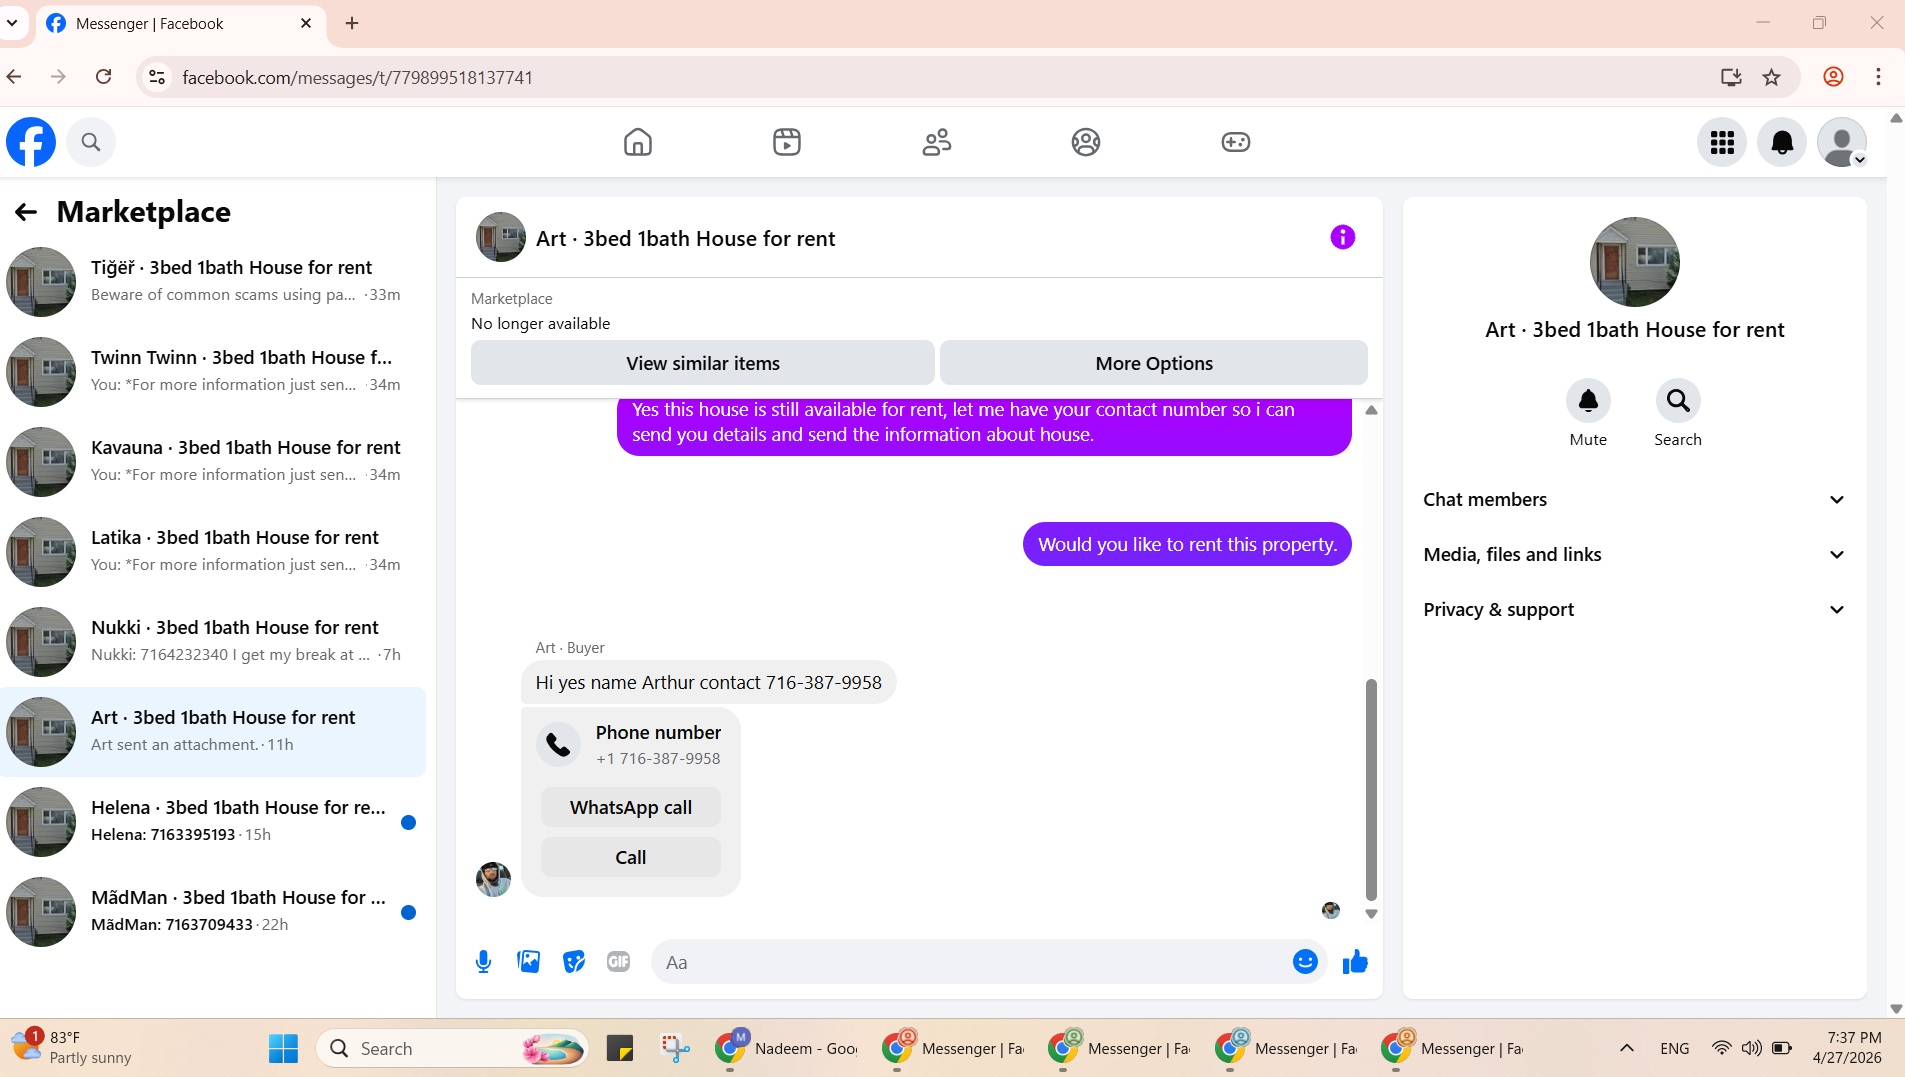The height and width of the screenshot is (1077, 1905).
Task: Go back from Marketplace chat list
Action: tap(26, 212)
